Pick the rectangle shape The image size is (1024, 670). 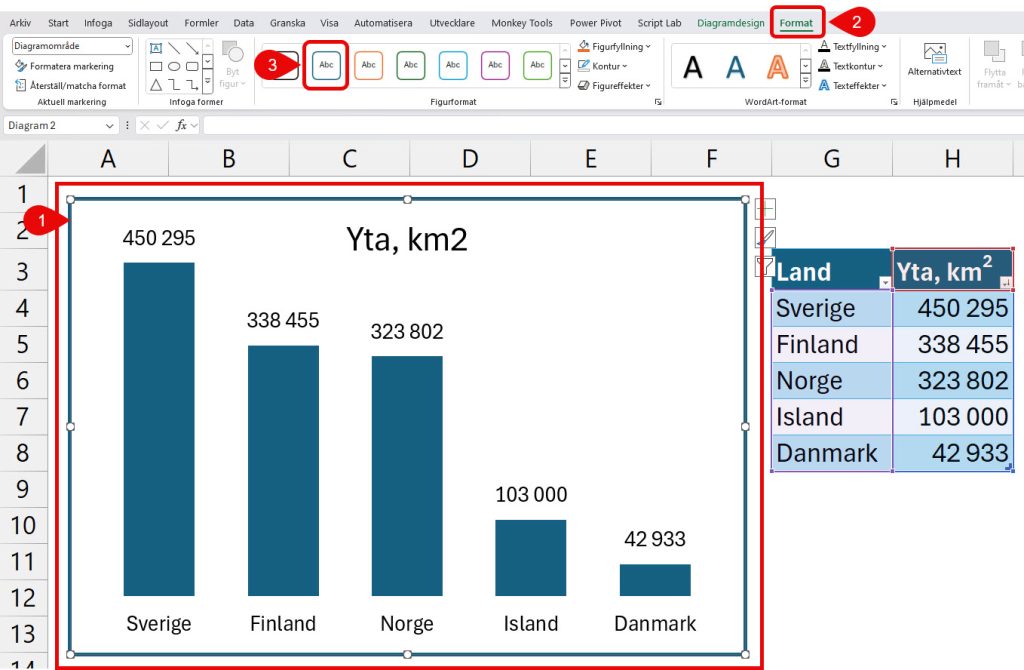[x=155, y=66]
